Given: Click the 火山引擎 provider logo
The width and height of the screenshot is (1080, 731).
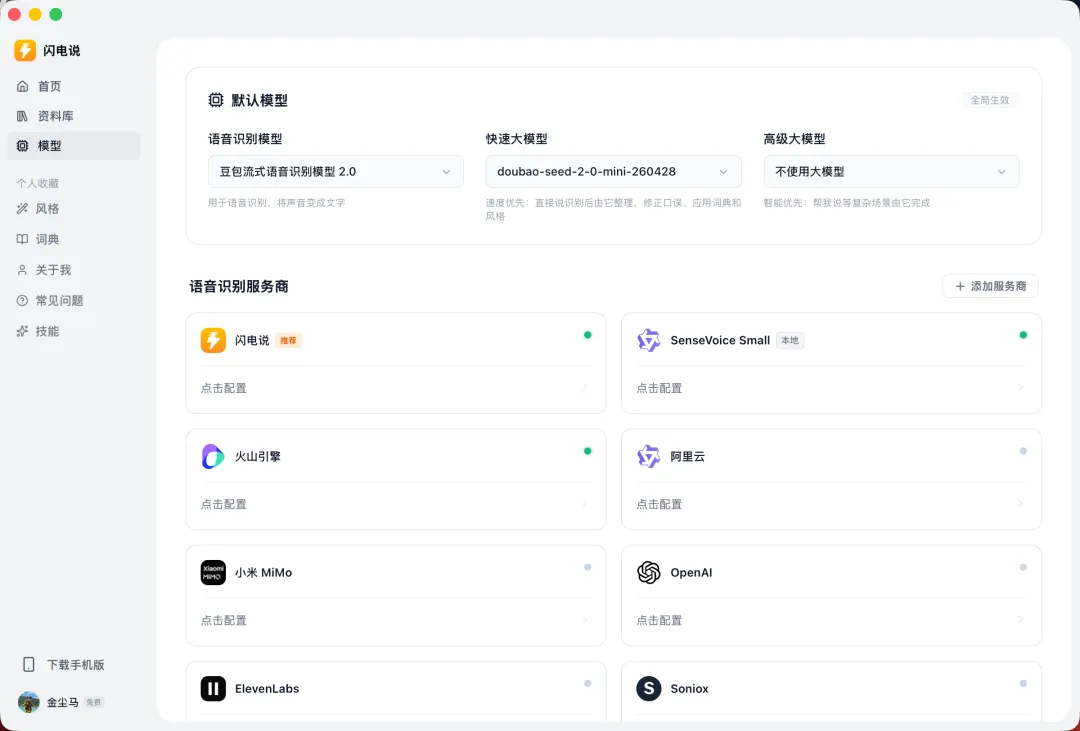Looking at the screenshot, I should tap(213, 456).
